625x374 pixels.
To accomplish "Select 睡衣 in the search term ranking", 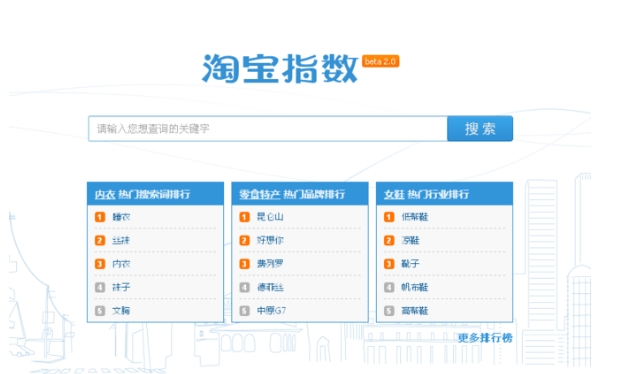I will pyautogui.click(x=121, y=217).
